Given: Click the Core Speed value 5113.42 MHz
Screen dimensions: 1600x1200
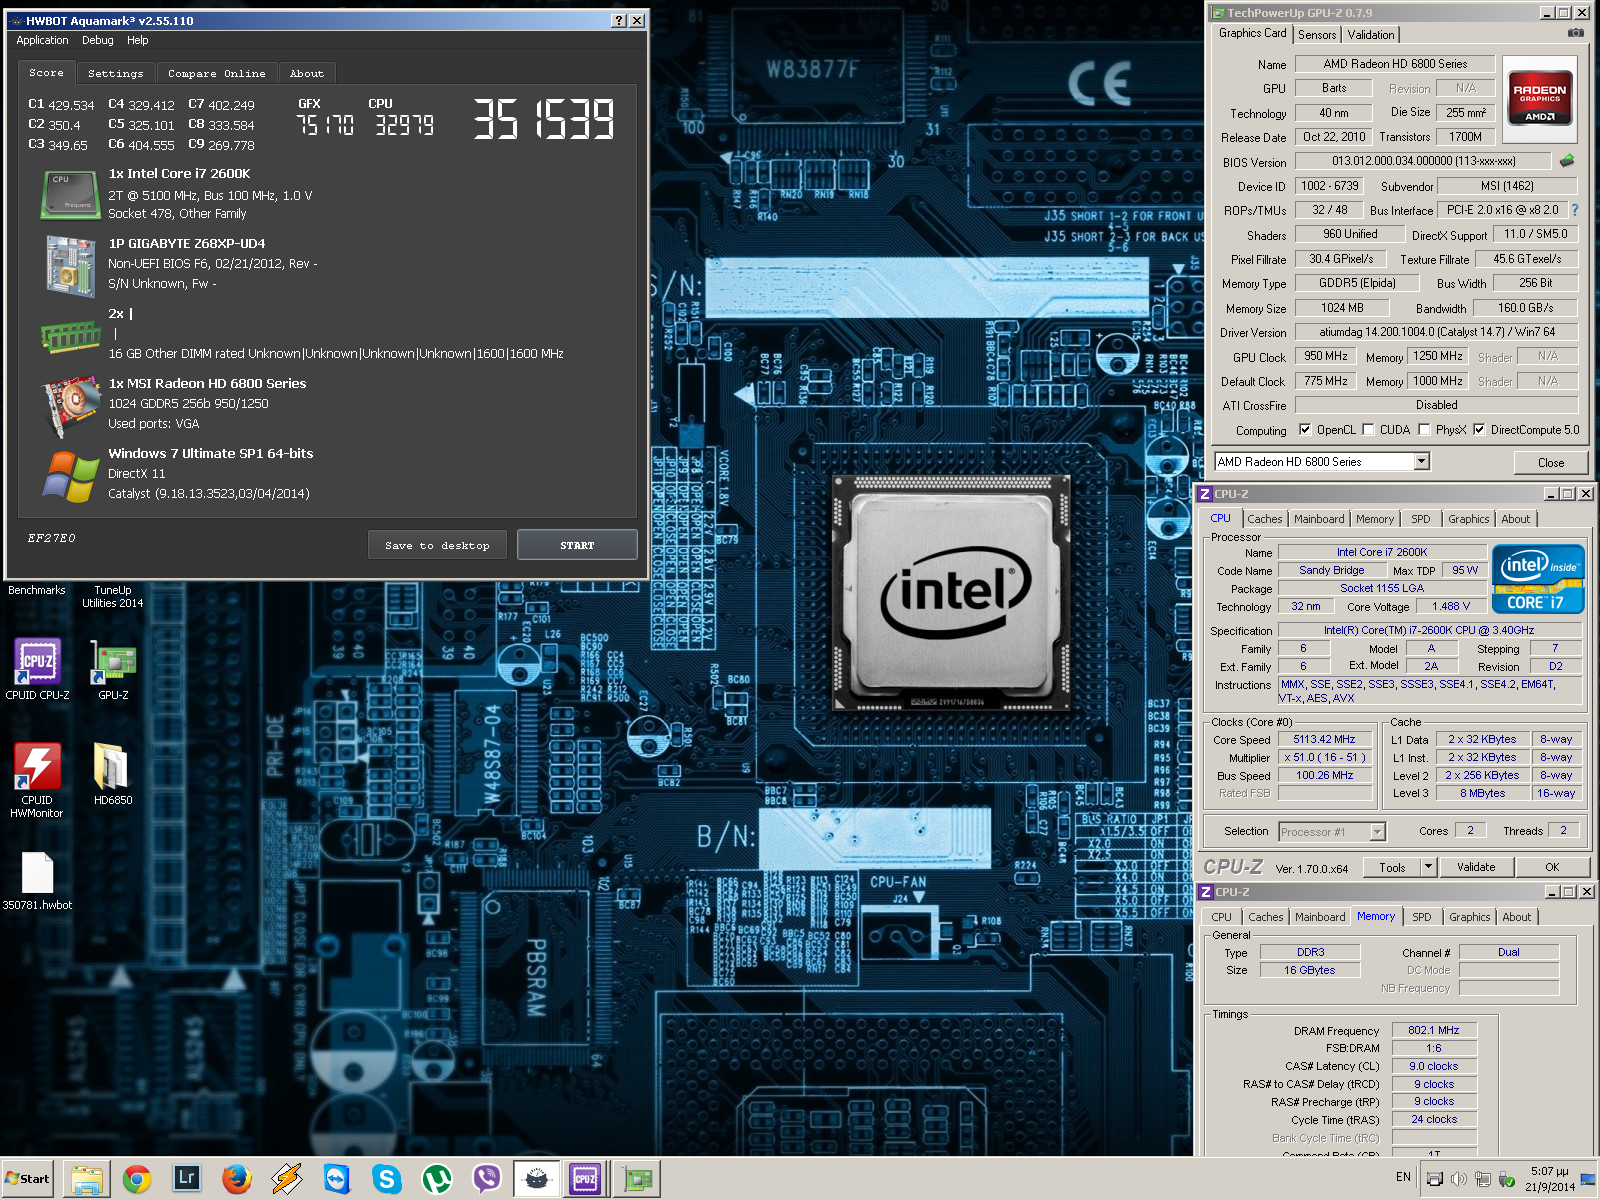Looking at the screenshot, I should tap(1324, 739).
